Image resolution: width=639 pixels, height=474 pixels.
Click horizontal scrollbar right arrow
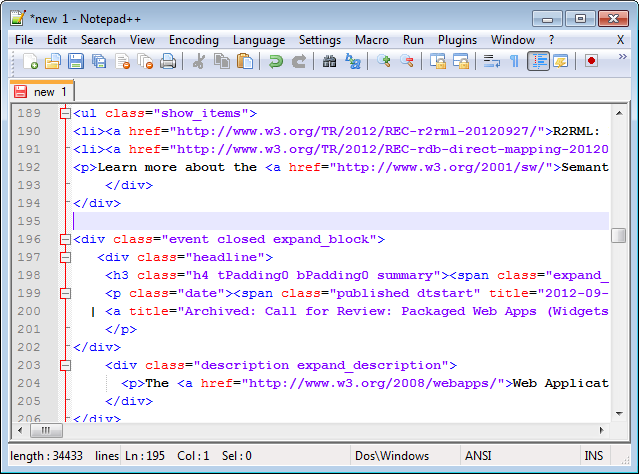click(x=602, y=430)
